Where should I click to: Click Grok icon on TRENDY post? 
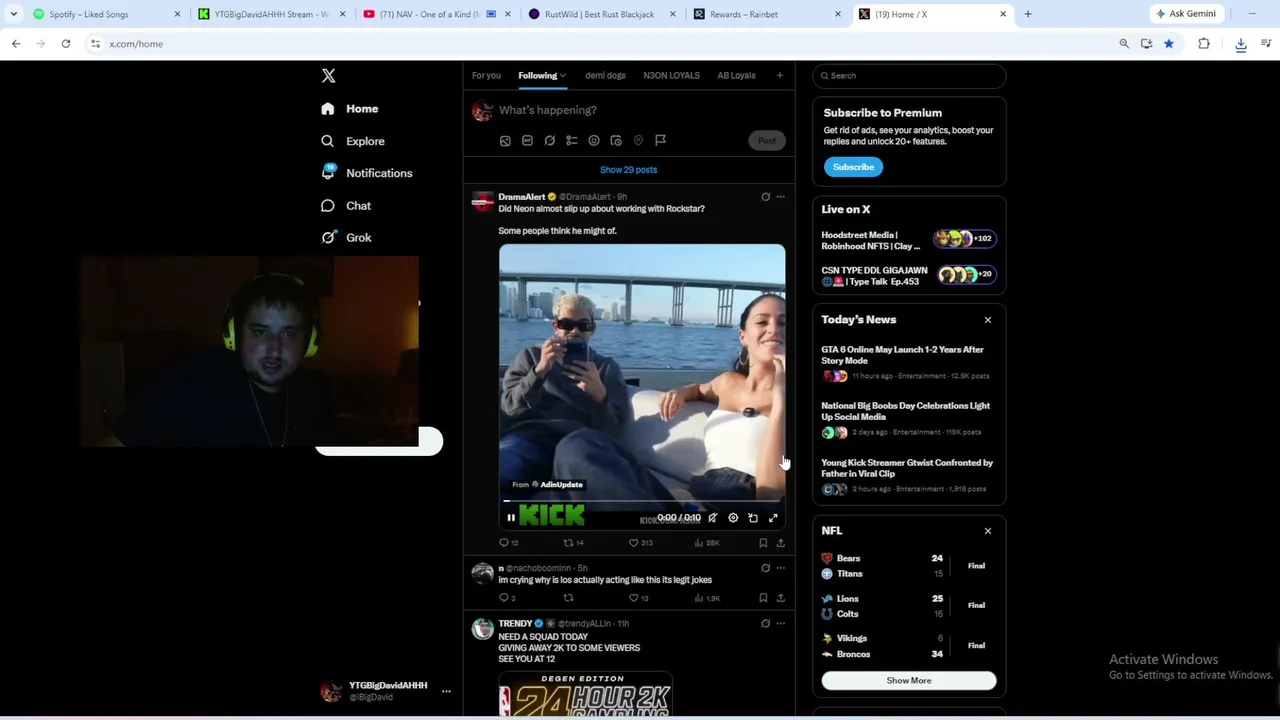coord(766,624)
